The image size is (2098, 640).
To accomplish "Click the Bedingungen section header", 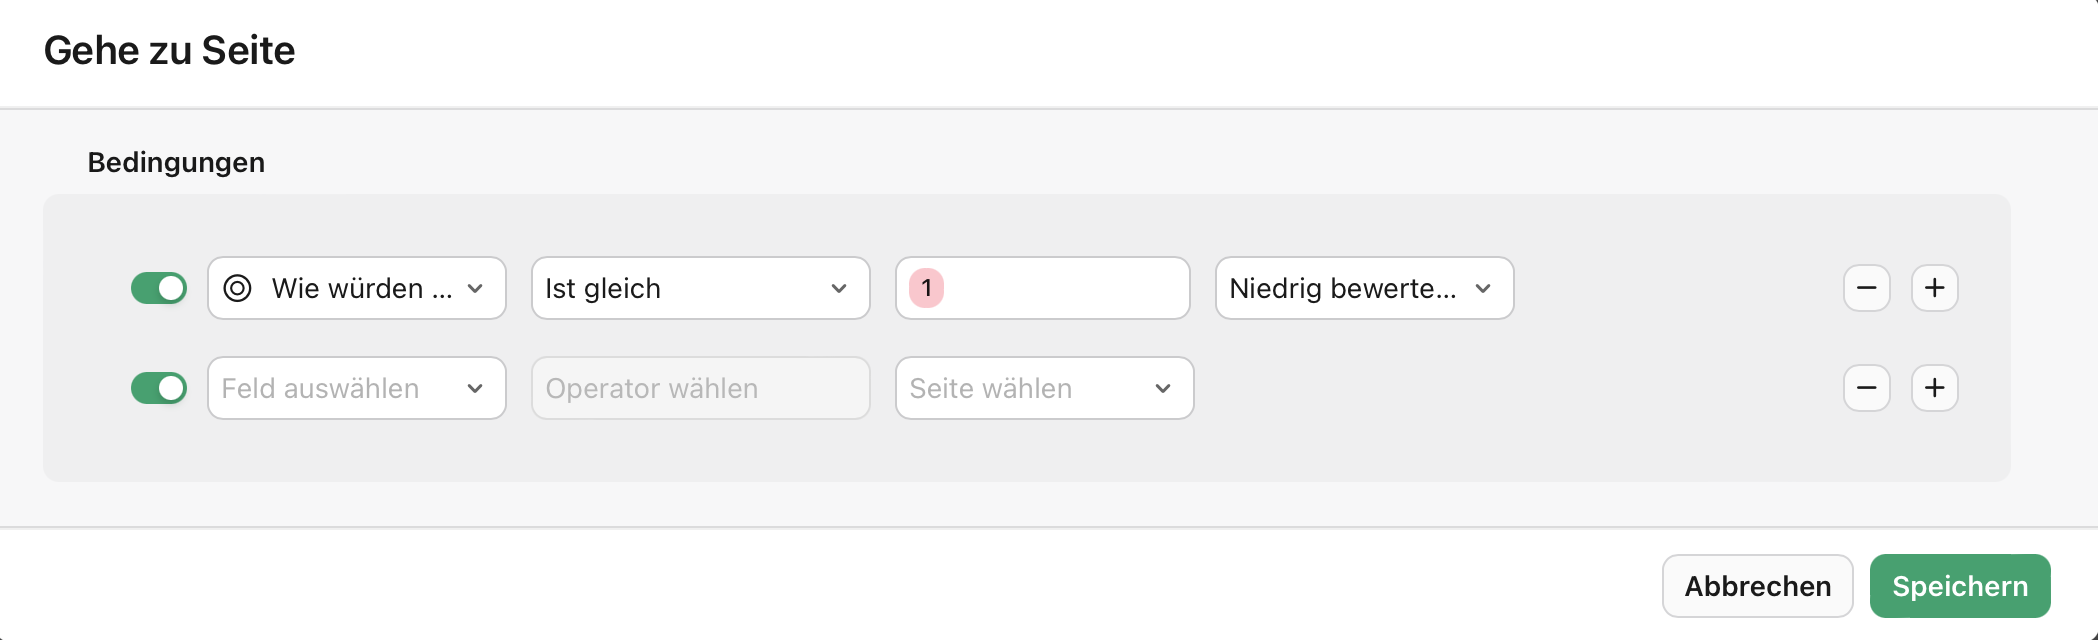I will (x=176, y=161).
